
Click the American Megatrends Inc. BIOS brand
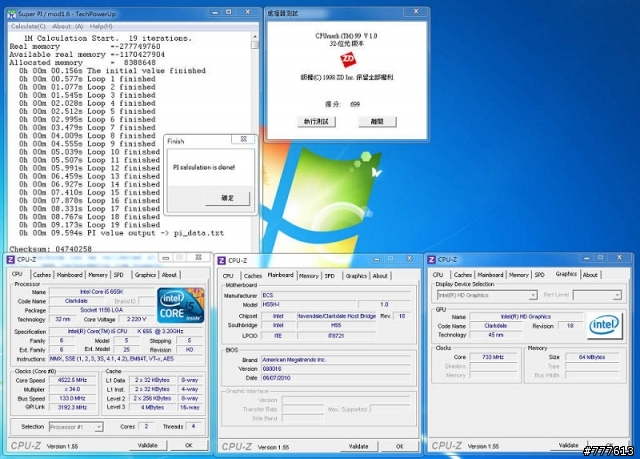(336, 360)
